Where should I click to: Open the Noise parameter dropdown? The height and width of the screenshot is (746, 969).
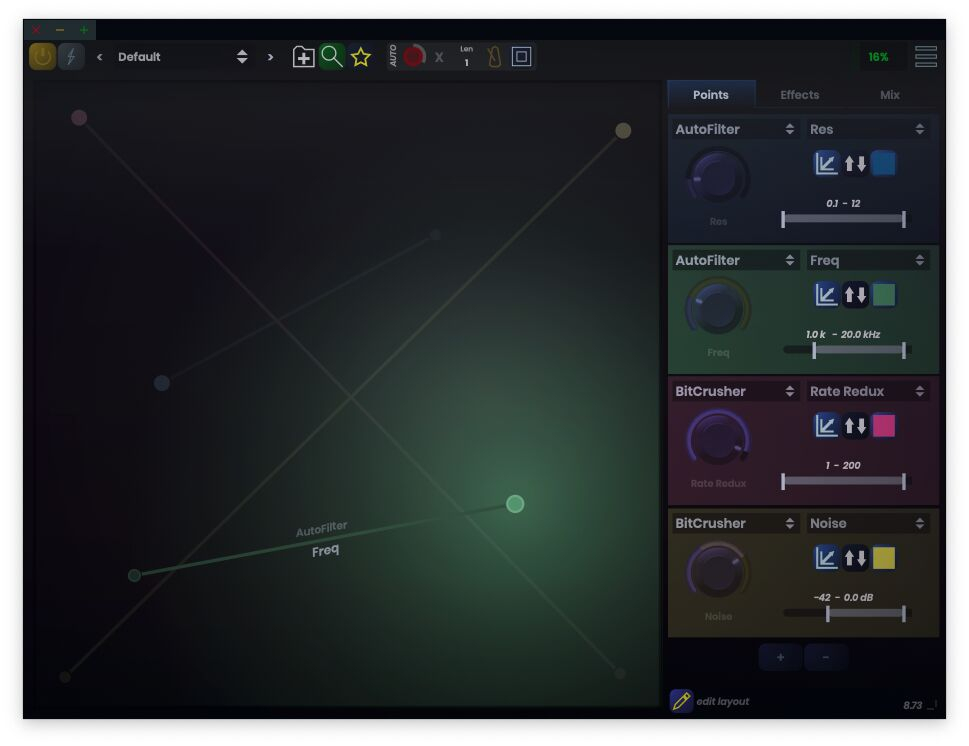(867, 523)
